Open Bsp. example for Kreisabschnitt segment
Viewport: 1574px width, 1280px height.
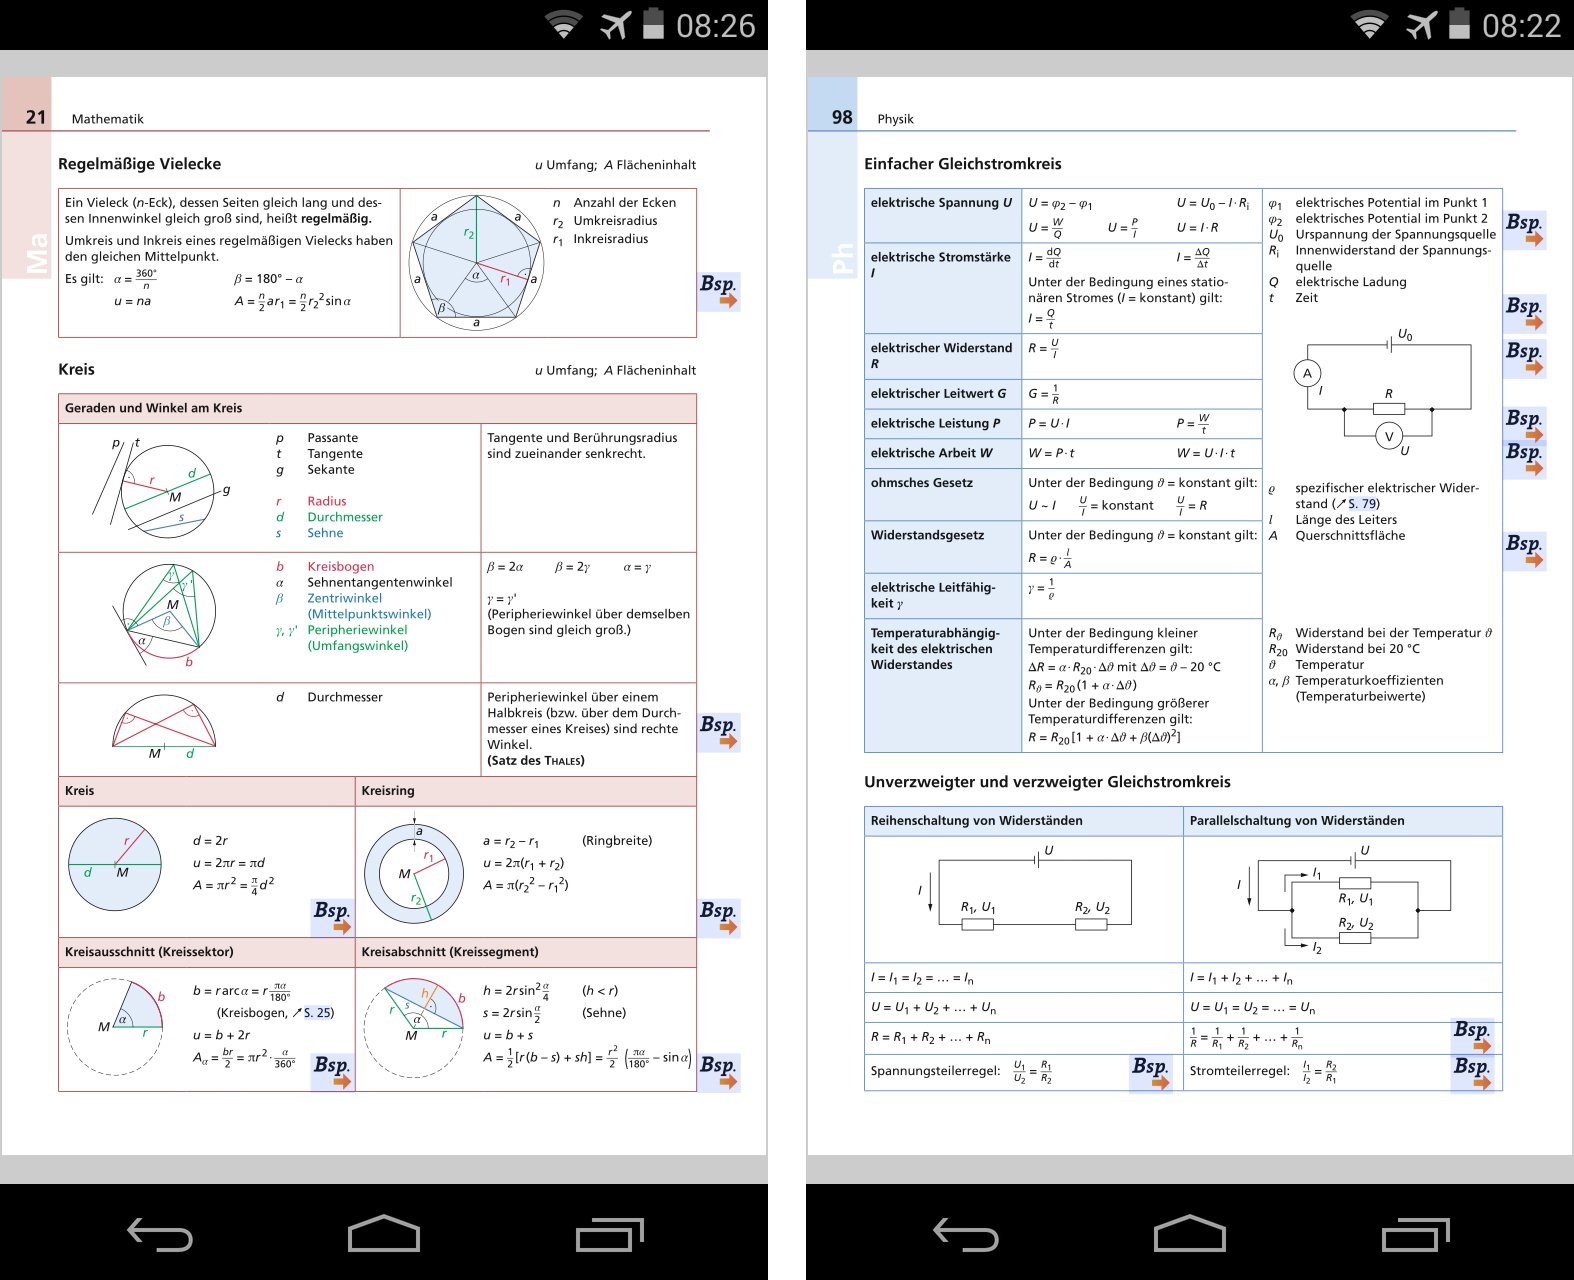tap(719, 1071)
